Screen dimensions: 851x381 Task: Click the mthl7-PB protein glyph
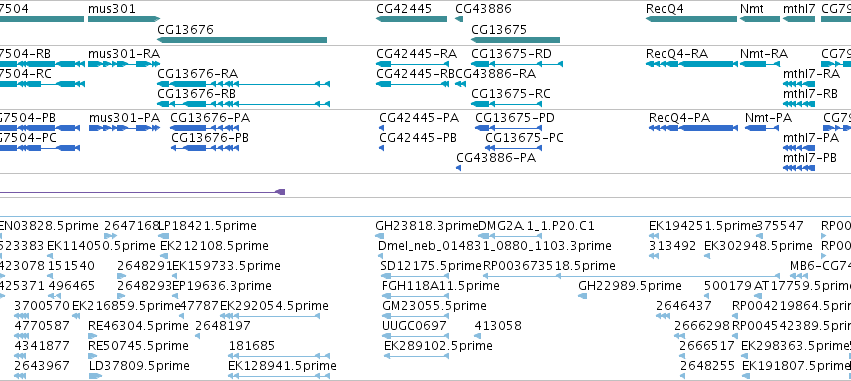tap(799, 168)
